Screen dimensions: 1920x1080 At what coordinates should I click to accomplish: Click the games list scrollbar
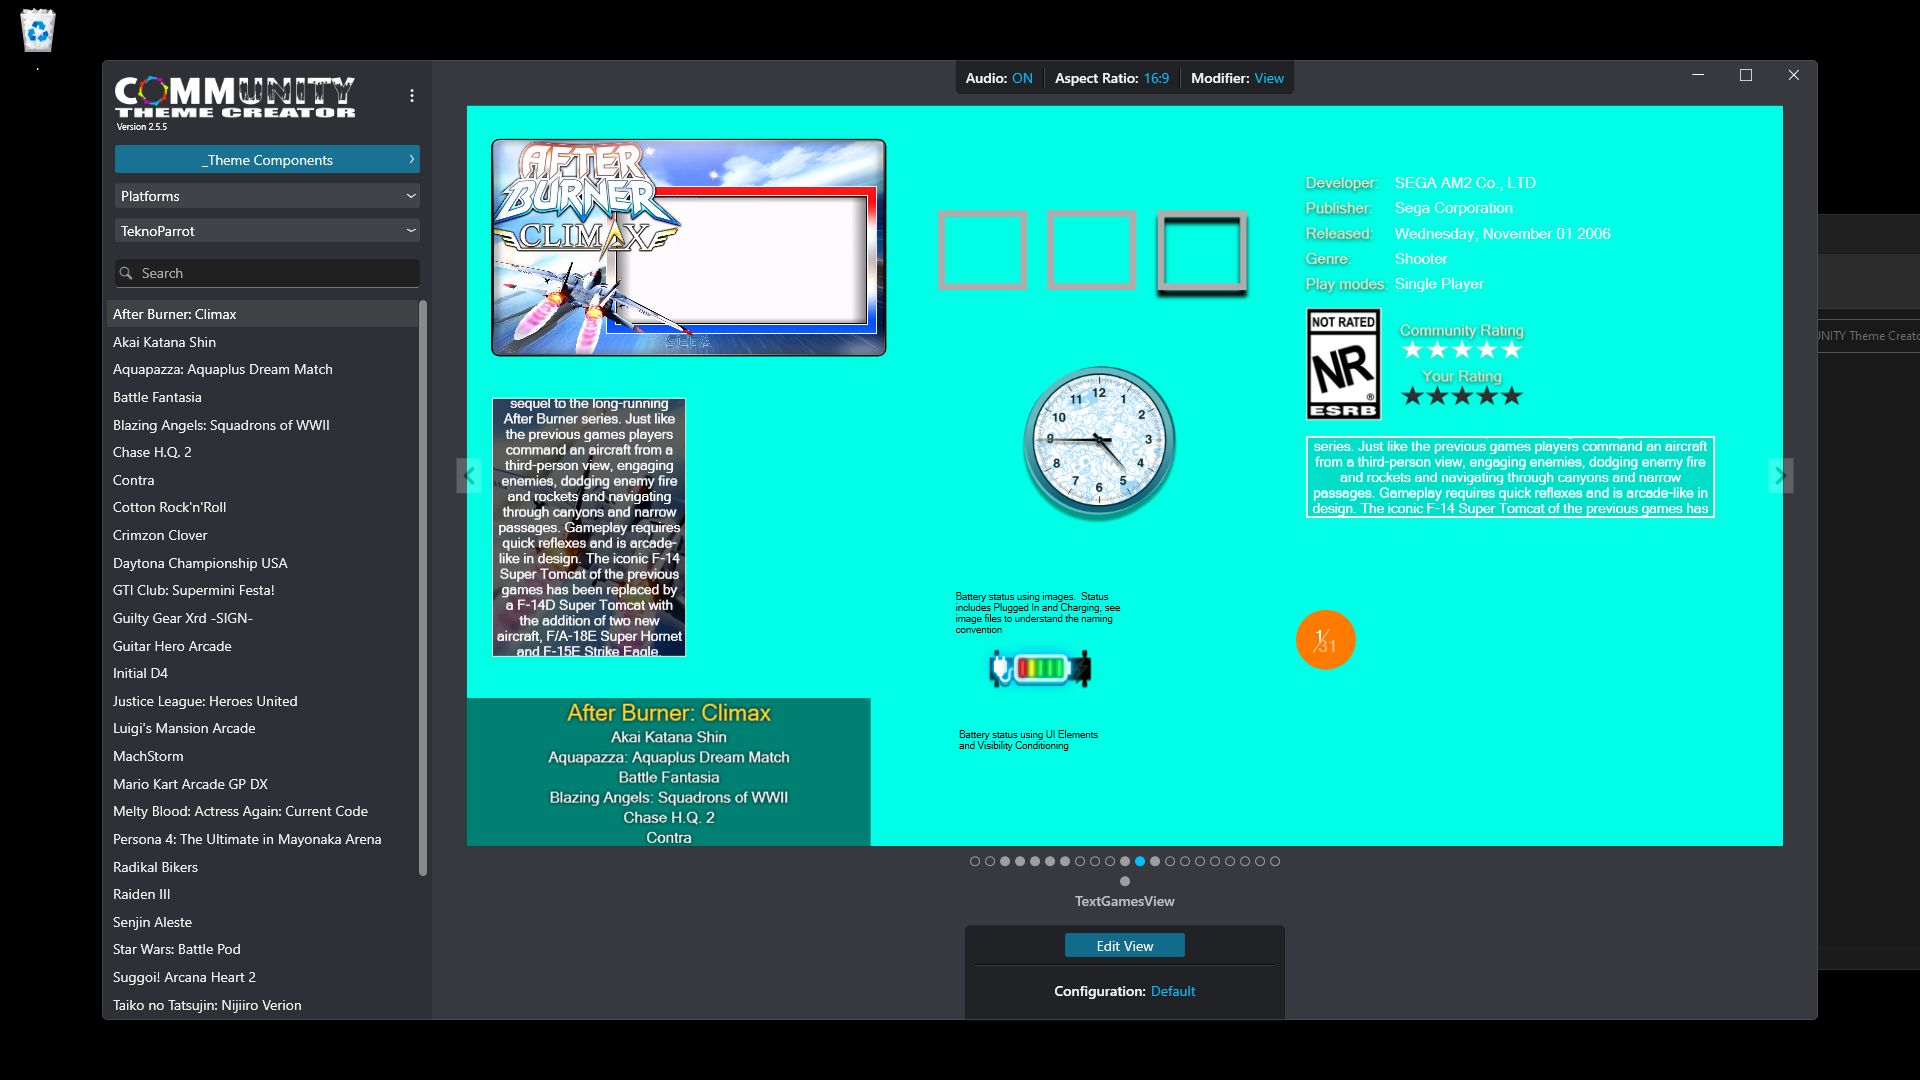[423, 588]
